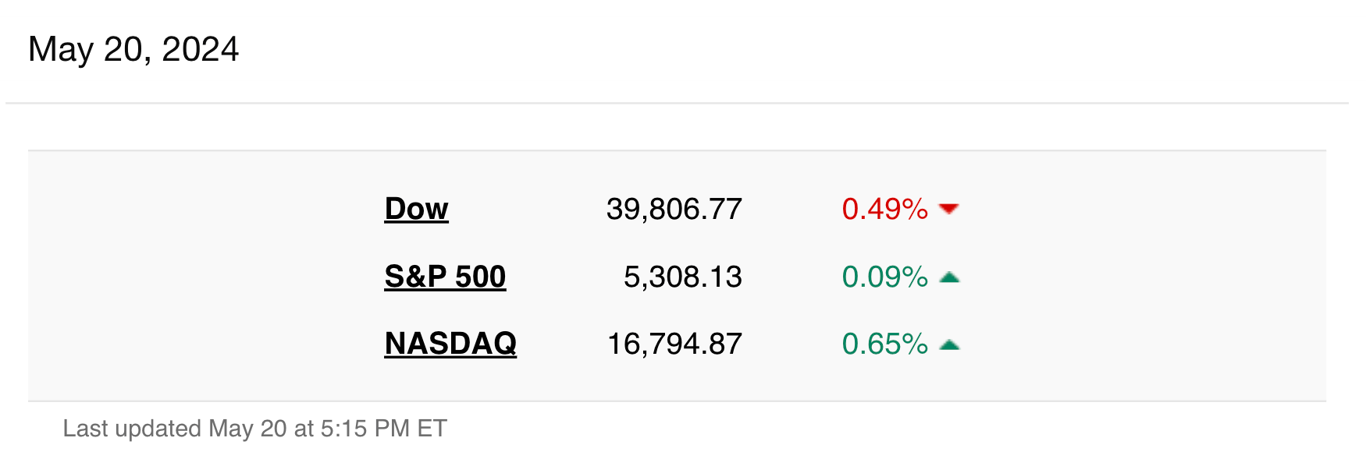Click the green up arrow for NASDAQ

pyautogui.click(x=949, y=345)
